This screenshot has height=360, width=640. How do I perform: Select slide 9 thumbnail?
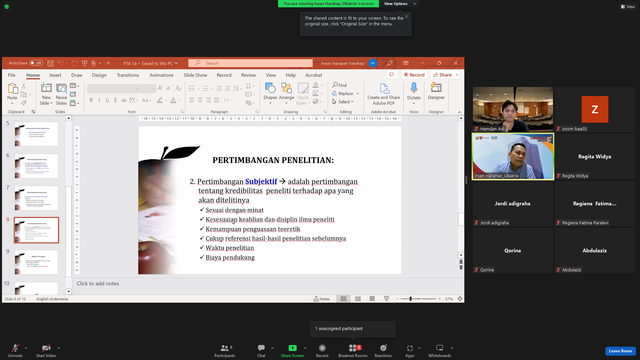pos(36,262)
